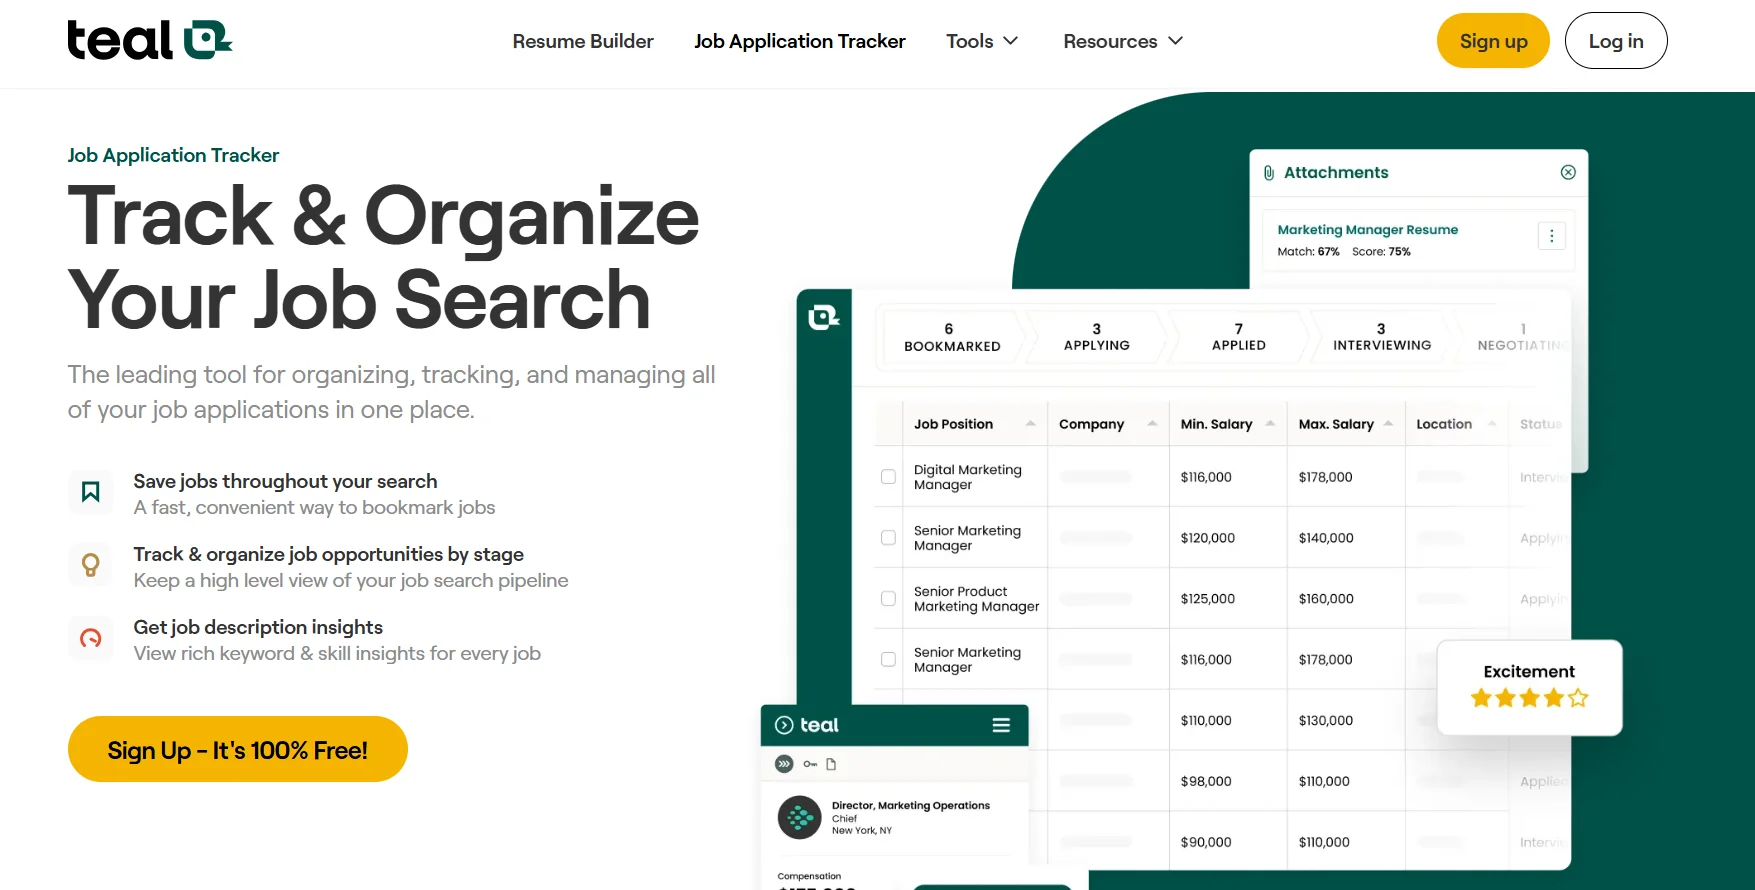The image size is (1755, 890).
Task: Click the paperclip icon next to Attachments
Action: click(x=1269, y=173)
